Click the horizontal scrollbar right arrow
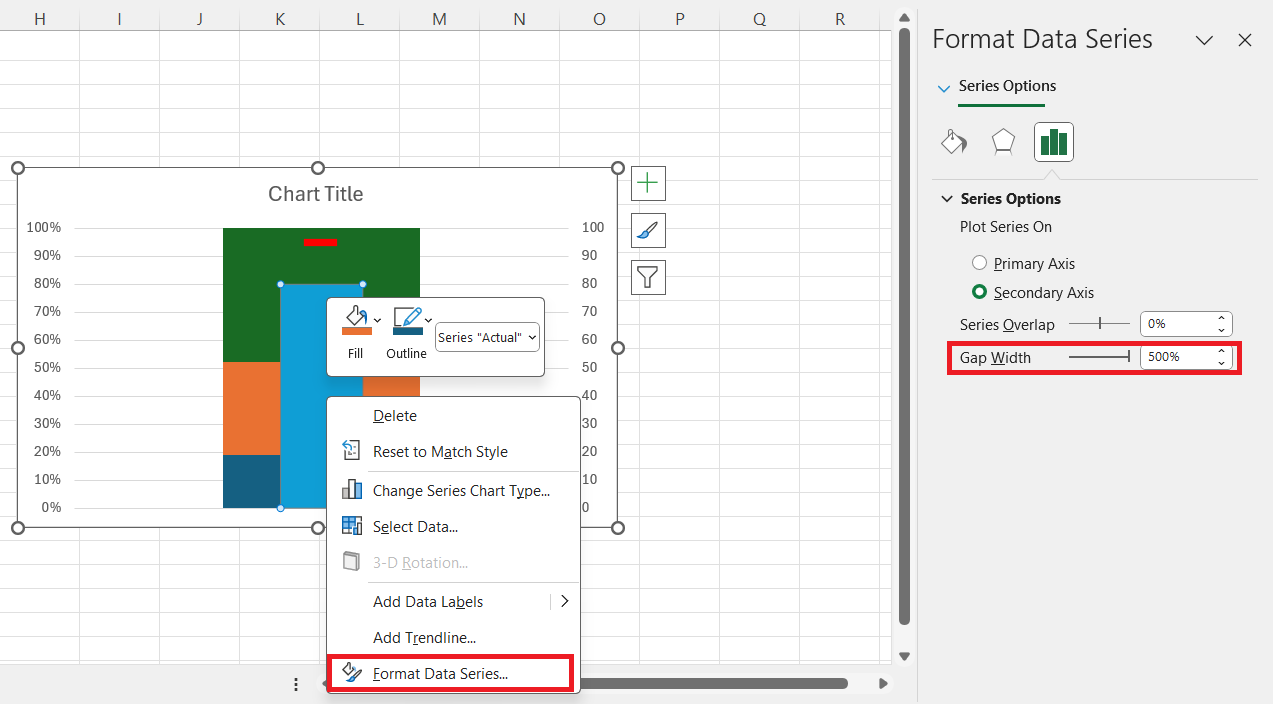1273x704 pixels. (883, 684)
